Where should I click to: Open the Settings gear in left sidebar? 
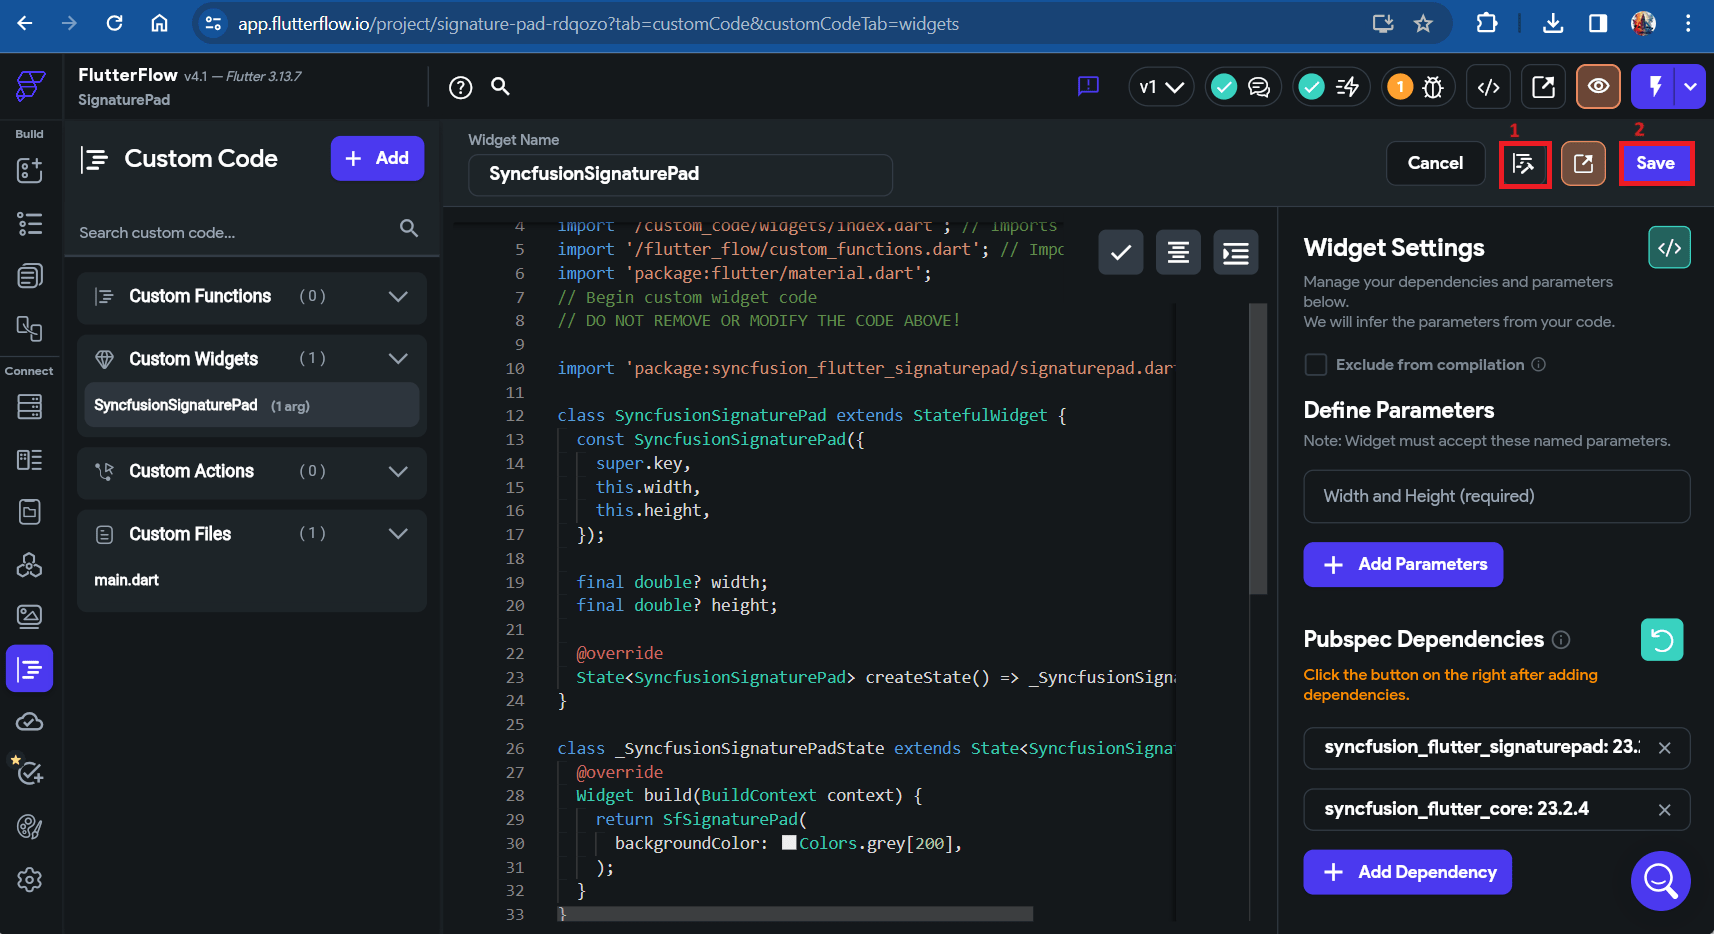tap(30, 880)
